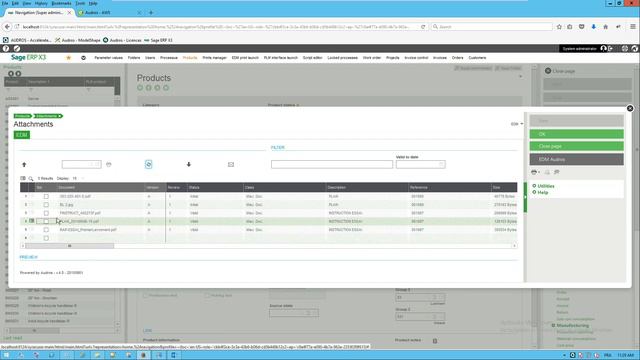Click the browser reload icon

[x=423, y=27]
